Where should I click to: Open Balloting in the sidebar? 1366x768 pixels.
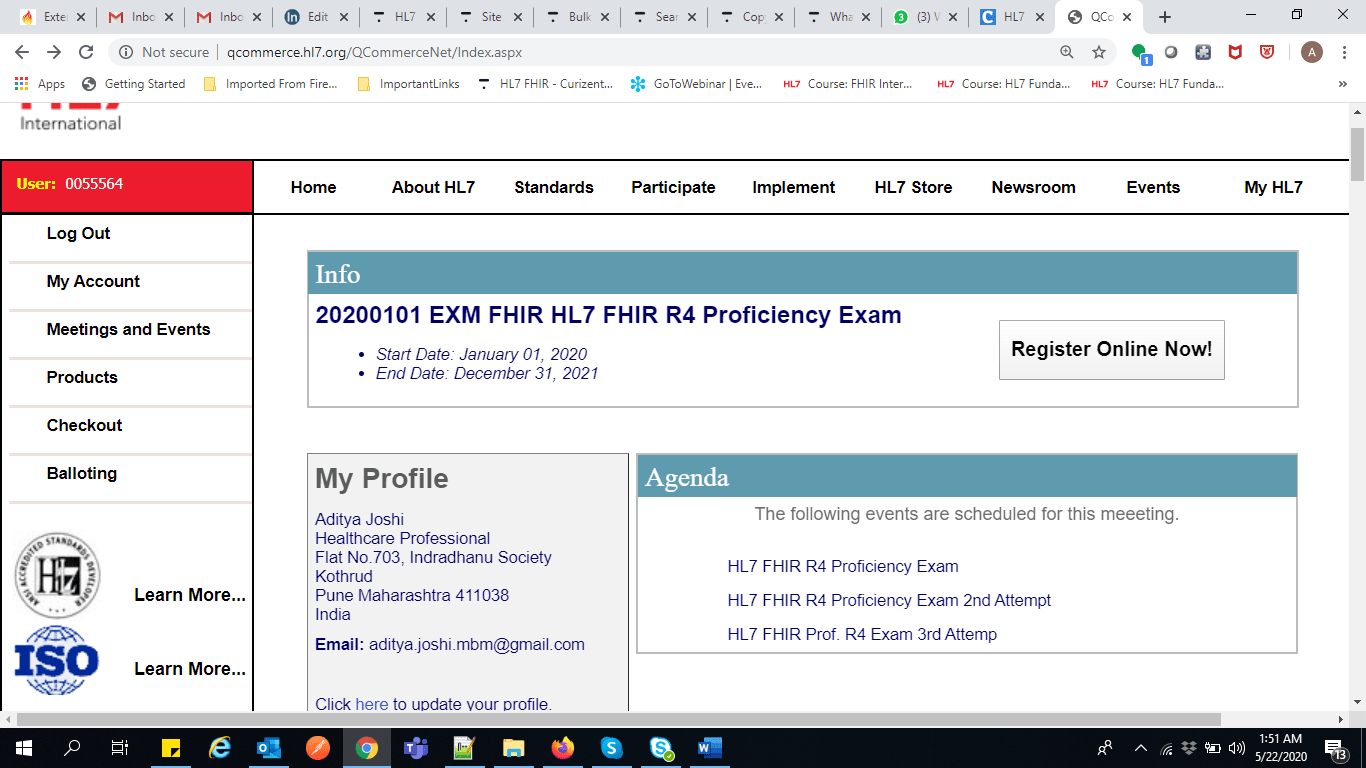coord(81,473)
